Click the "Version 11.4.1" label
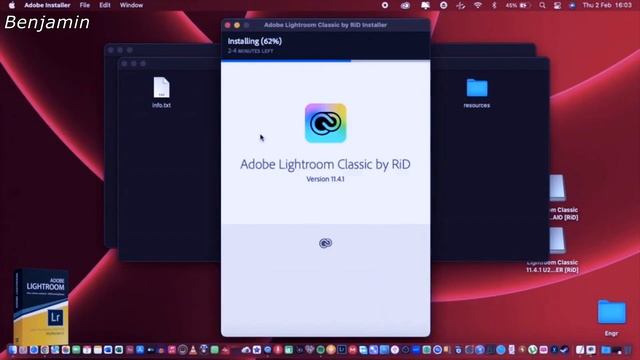Viewport: 640px width, 360px height. [325, 179]
